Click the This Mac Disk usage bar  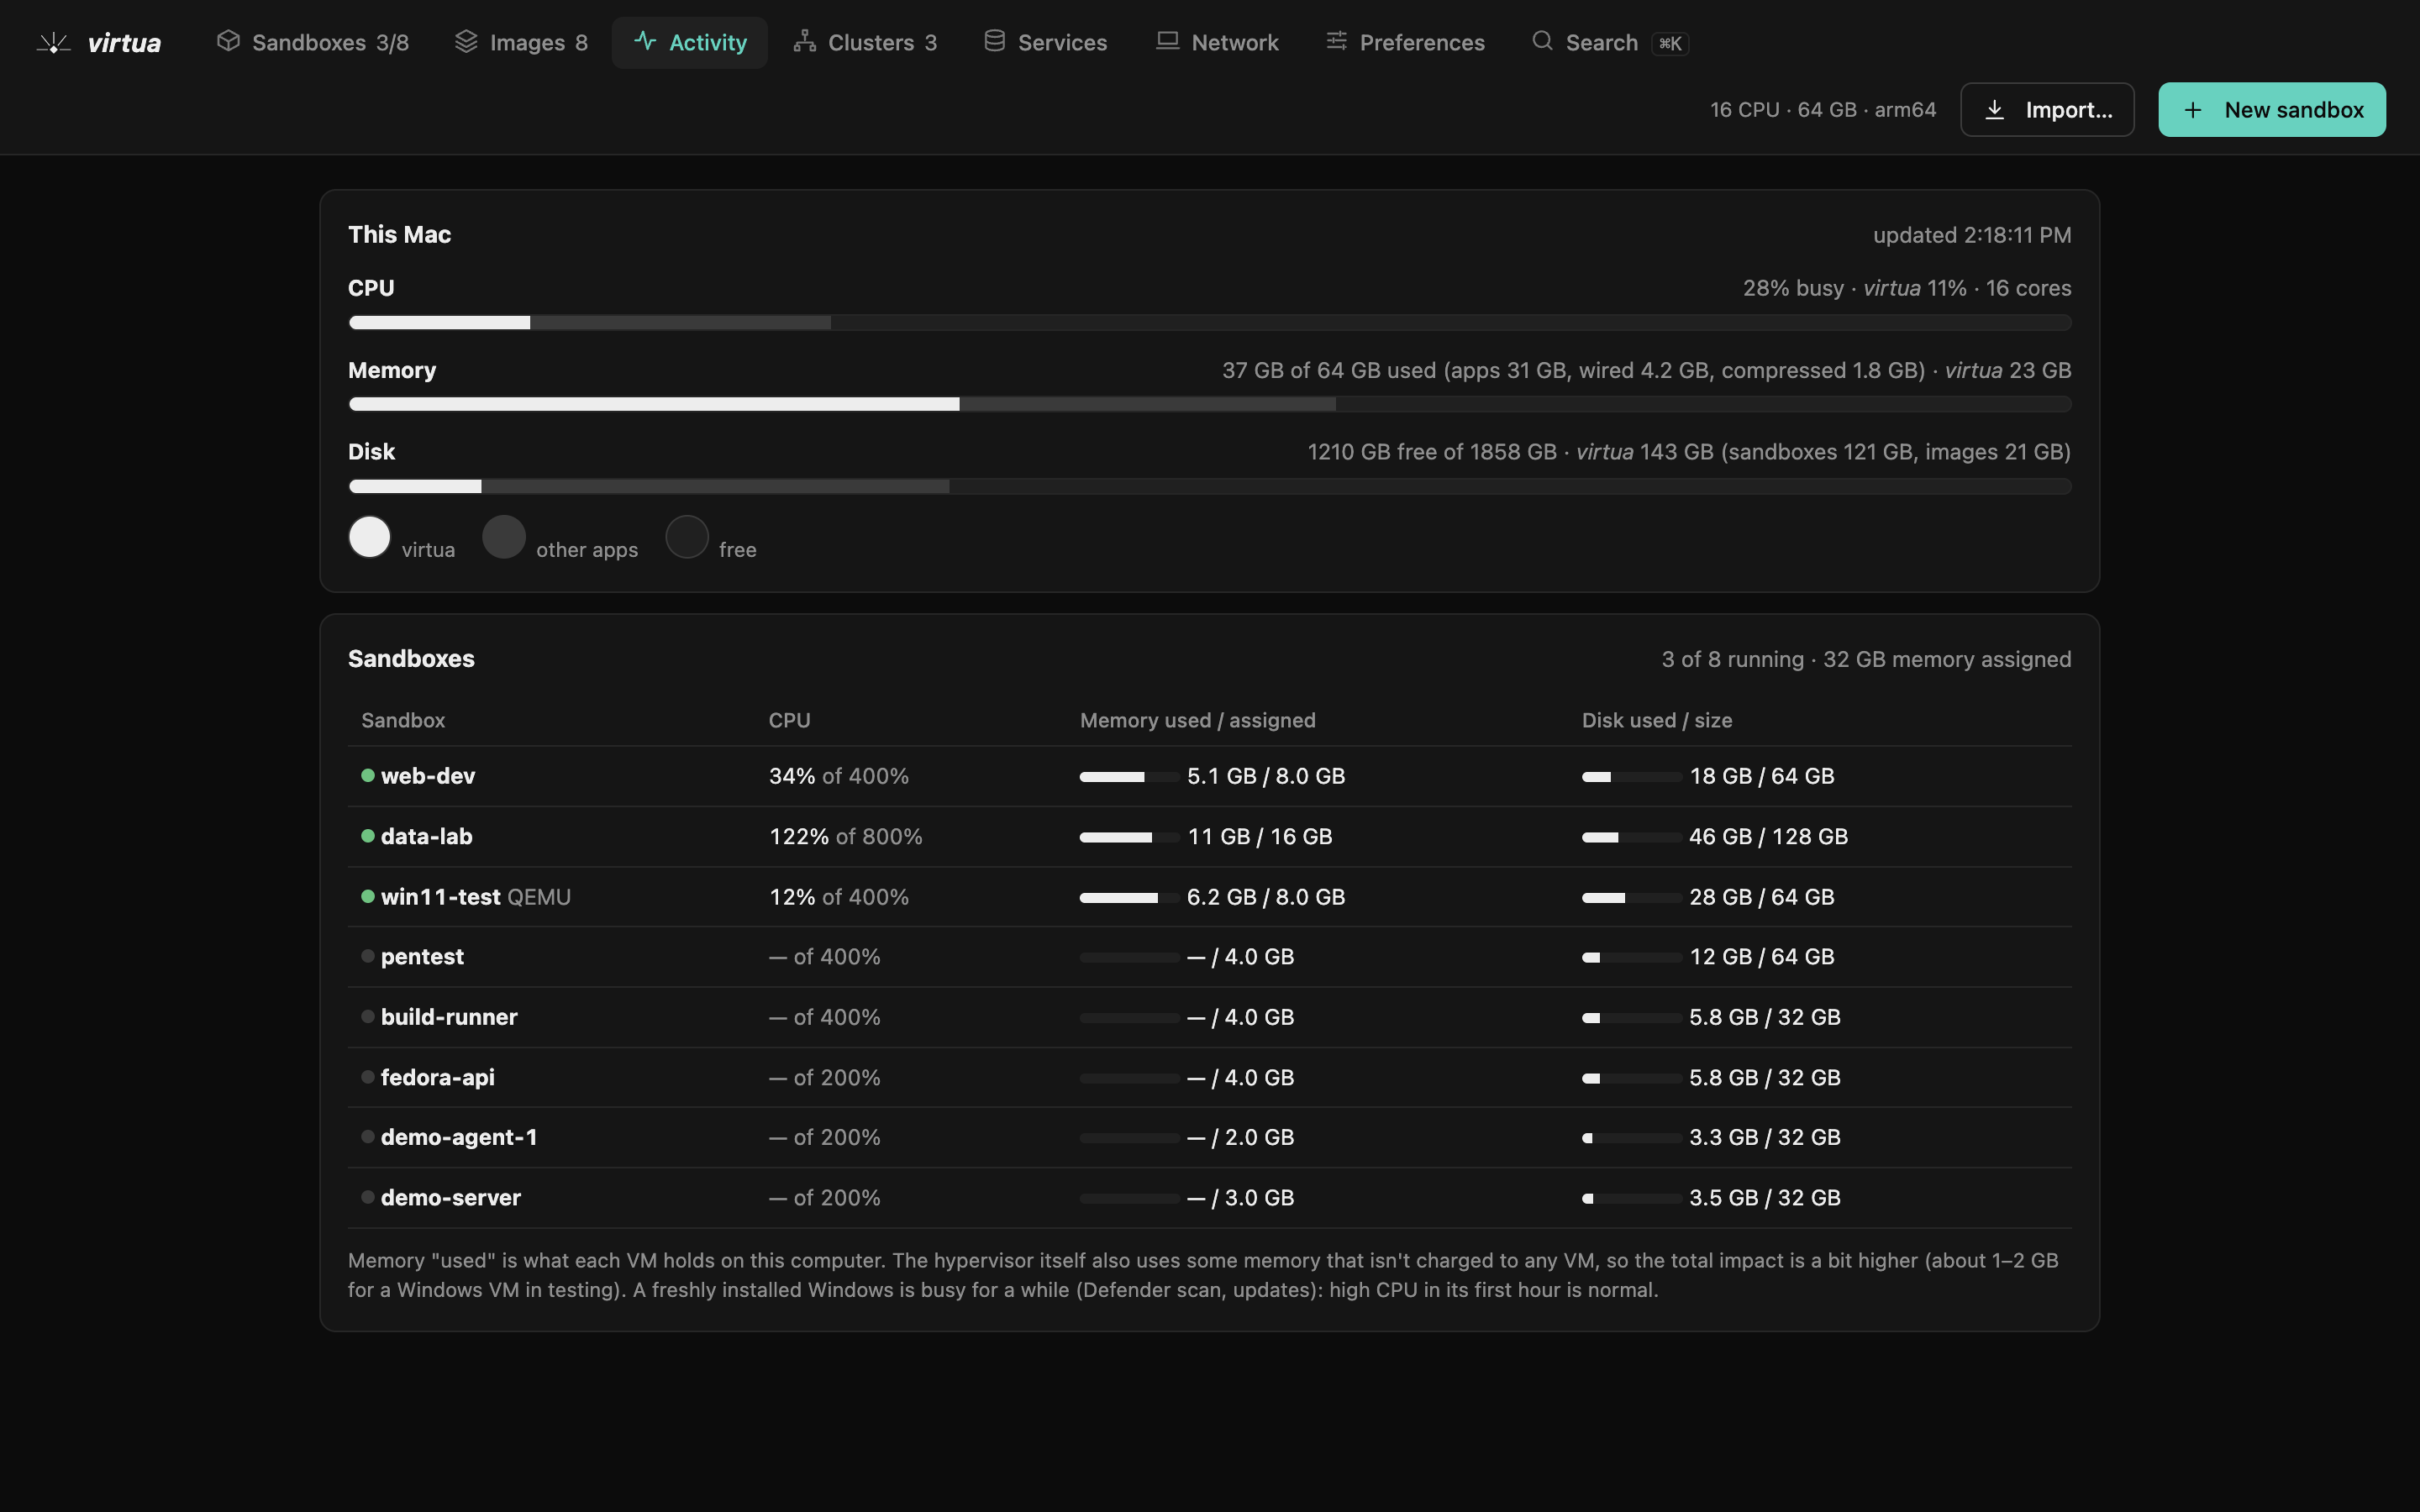tap(1210, 486)
